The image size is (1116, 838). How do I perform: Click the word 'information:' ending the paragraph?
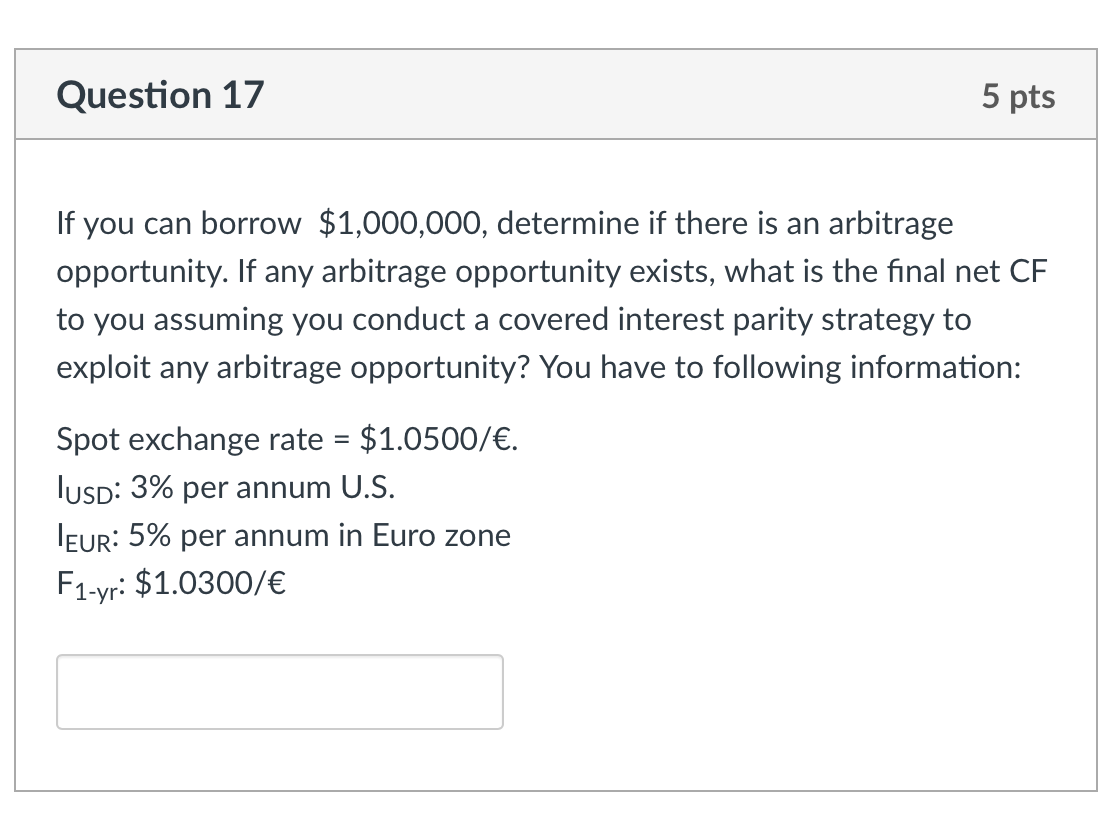coord(935,367)
